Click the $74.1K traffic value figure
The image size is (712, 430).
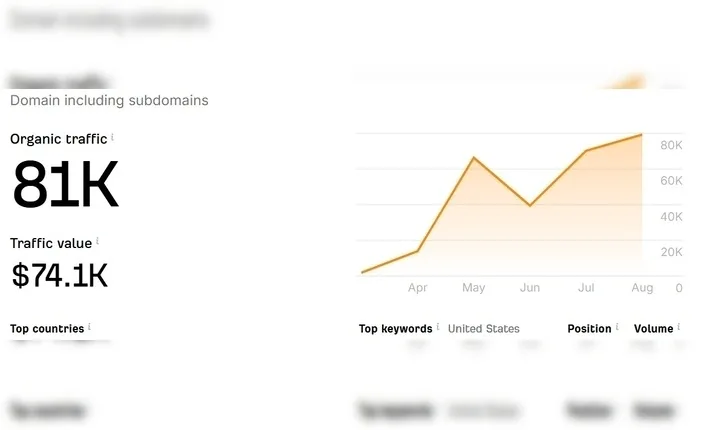[60, 275]
